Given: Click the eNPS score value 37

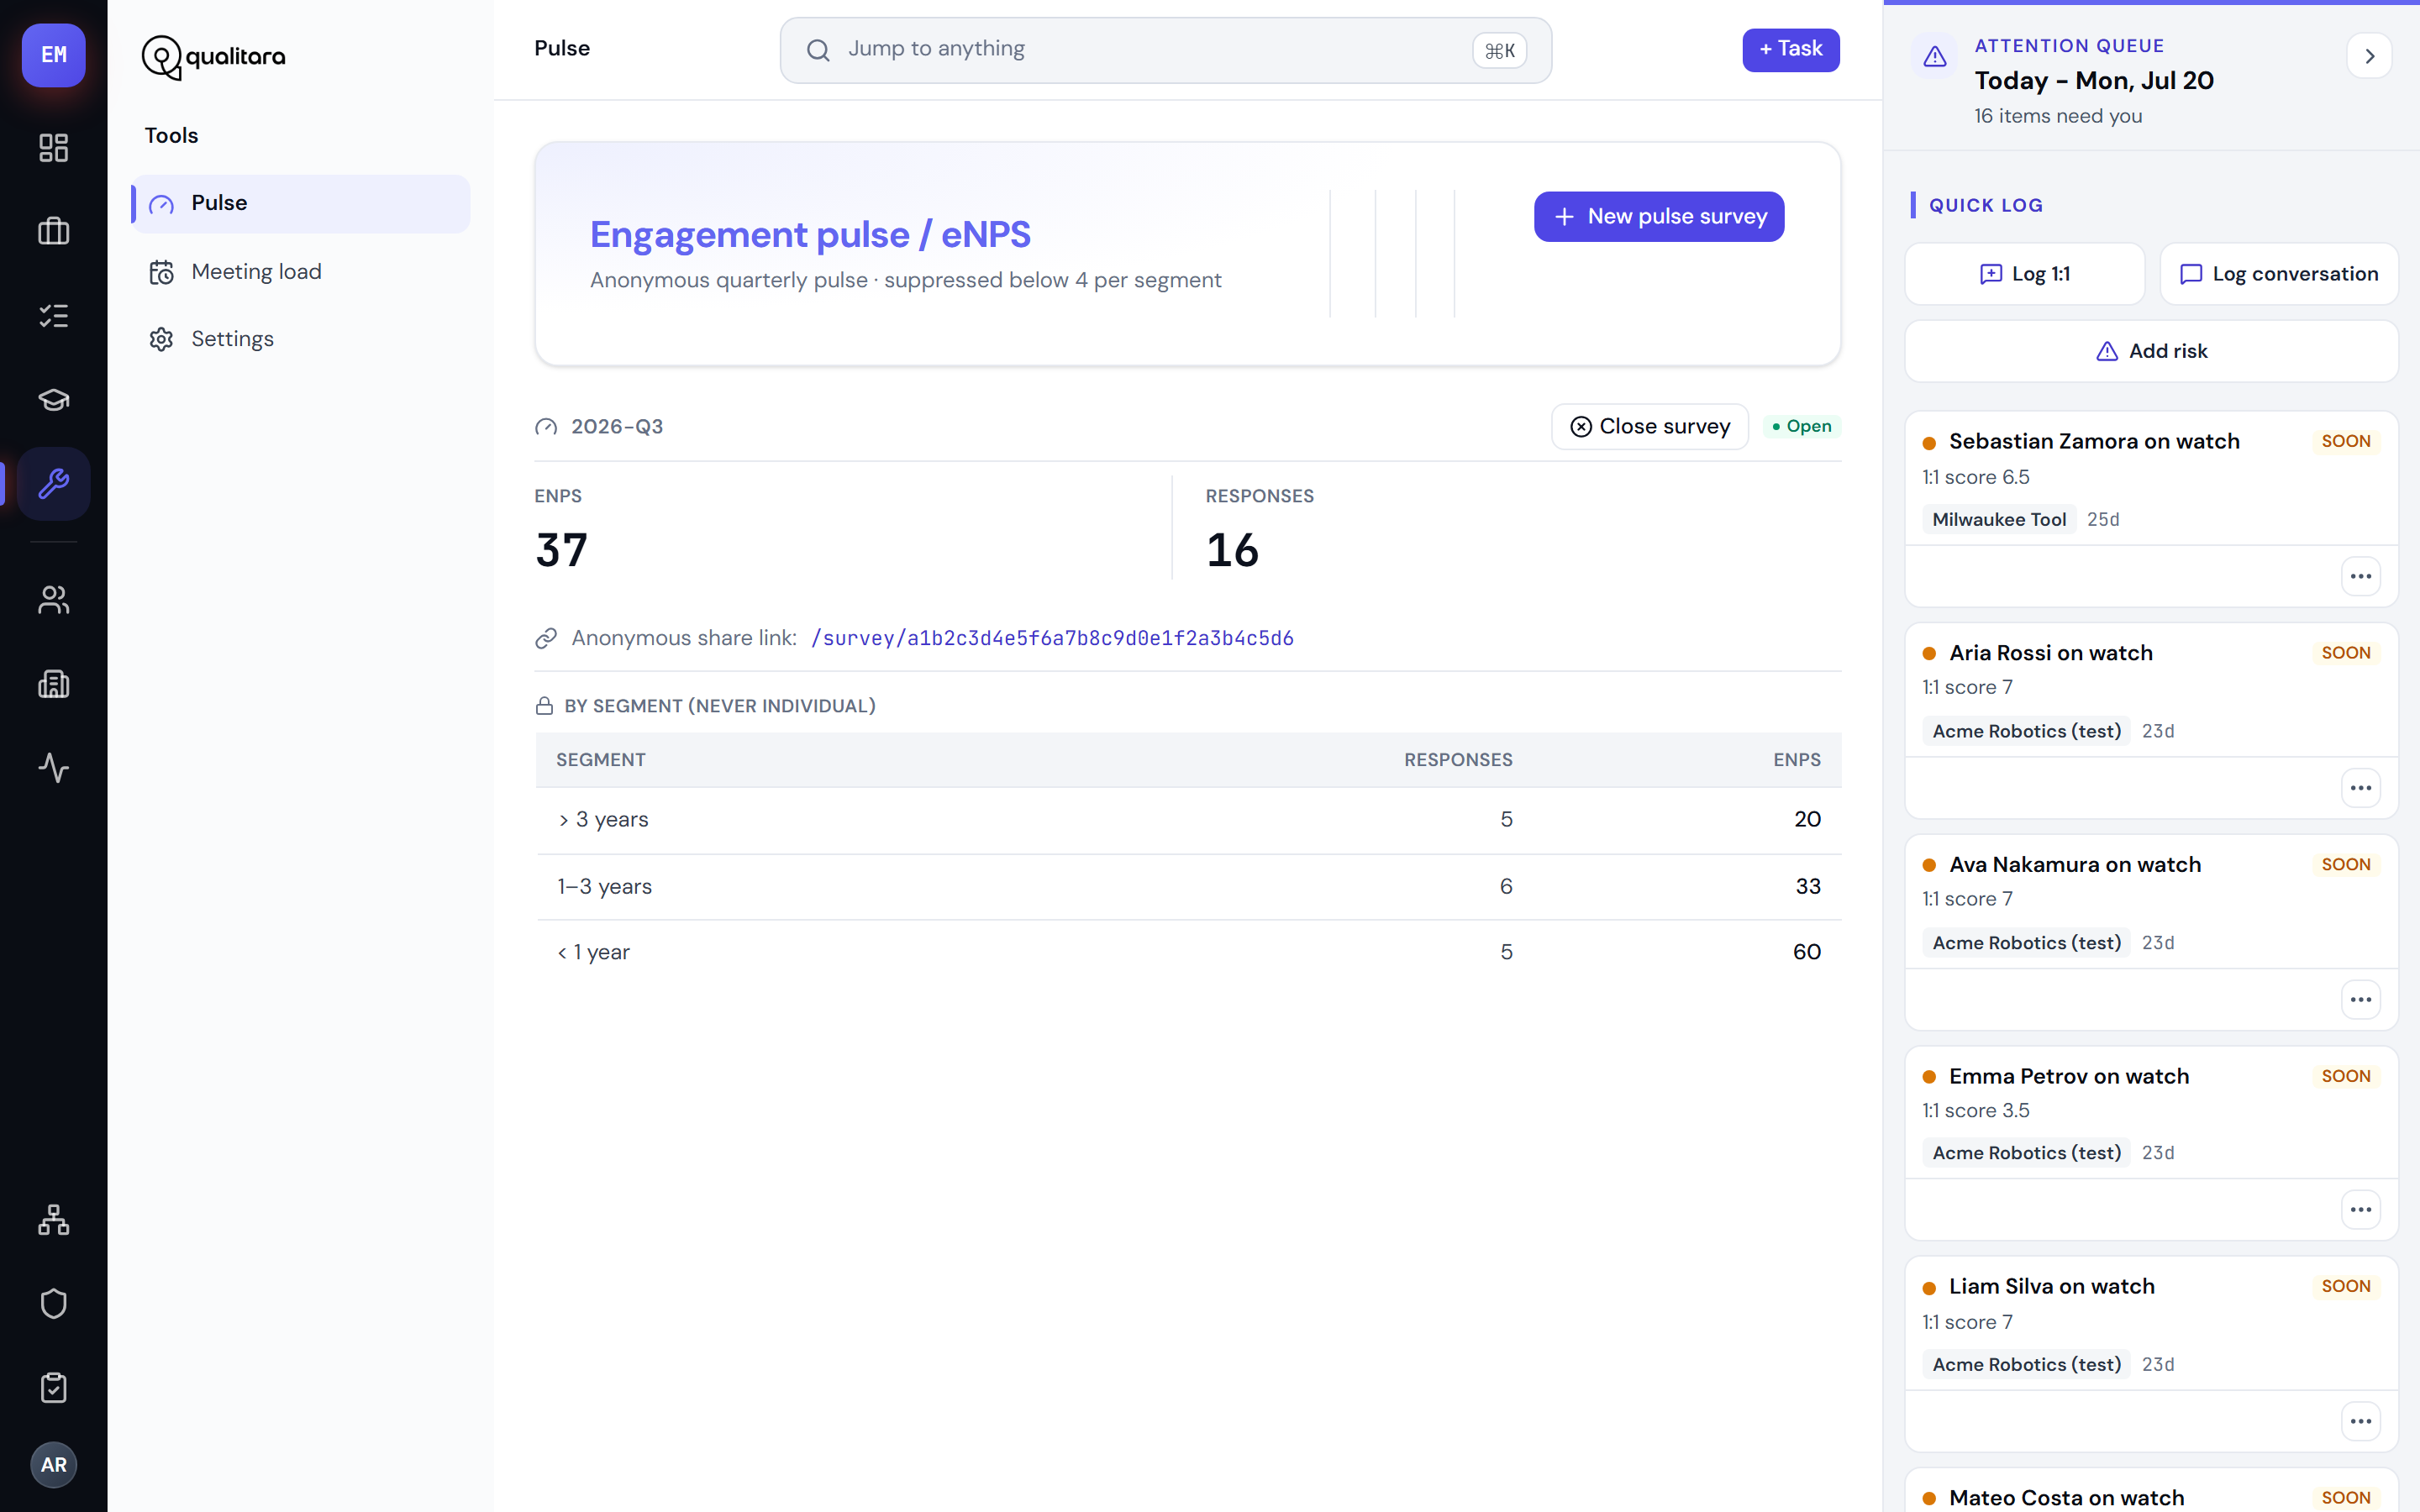Looking at the screenshot, I should (x=561, y=551).
